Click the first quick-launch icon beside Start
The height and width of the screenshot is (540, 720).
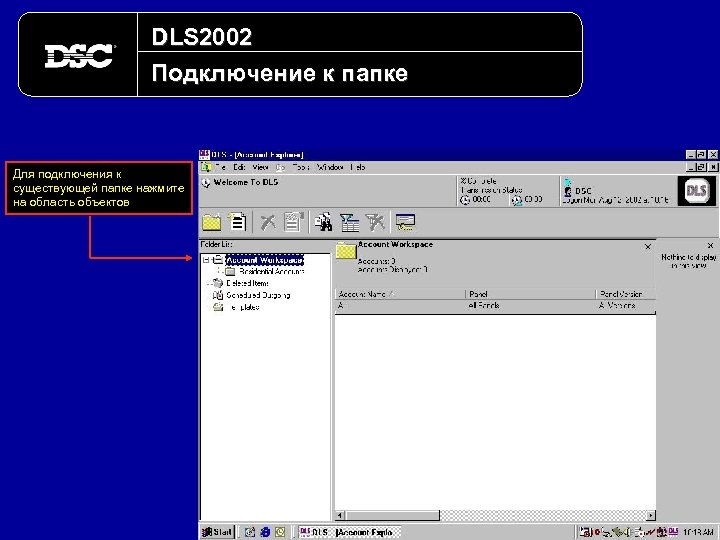pos(250,532)
